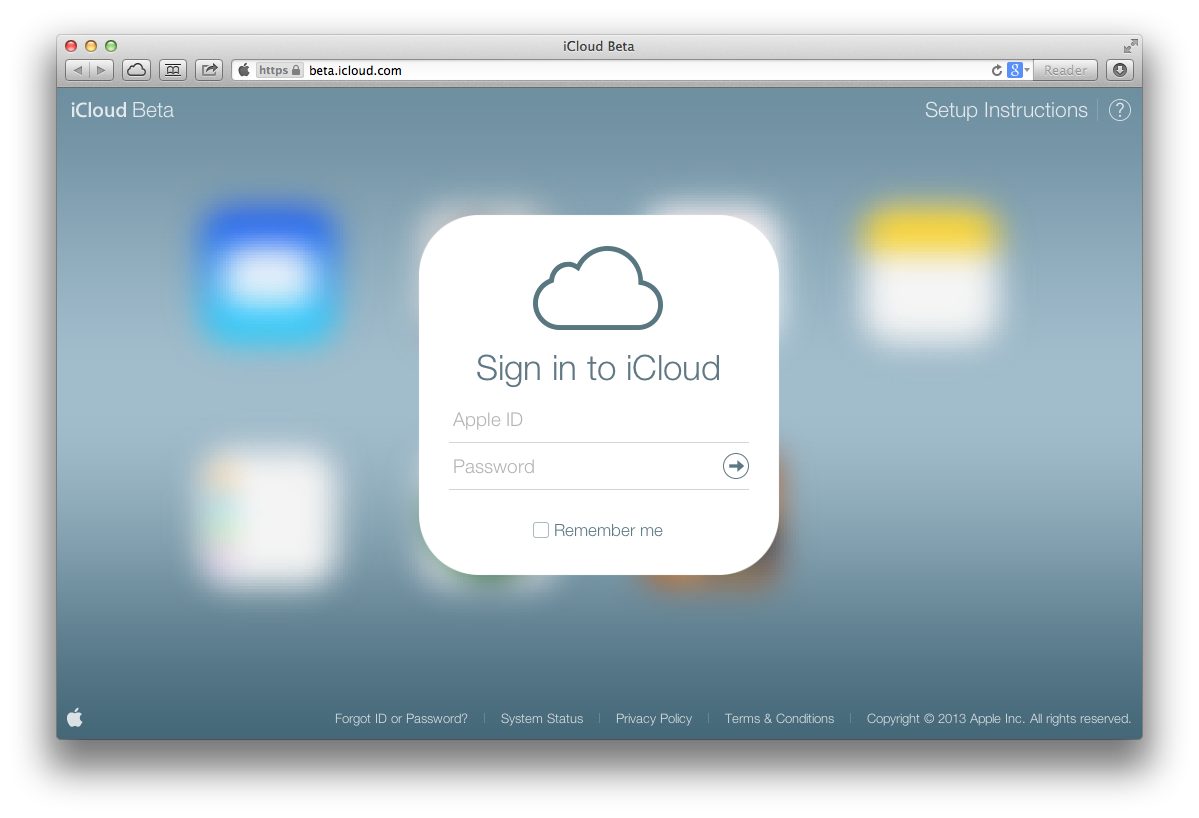Click the Apple logo in the footer
Image resolution: width=1199 pixels, height=818 pixels.
click(75, 717)
